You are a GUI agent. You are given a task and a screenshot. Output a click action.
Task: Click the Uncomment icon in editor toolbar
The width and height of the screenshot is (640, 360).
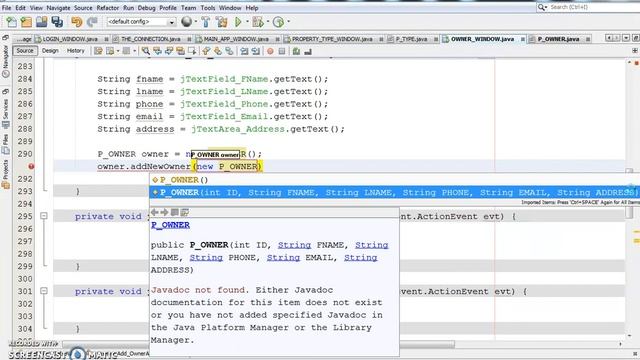[x=308, y=51]
